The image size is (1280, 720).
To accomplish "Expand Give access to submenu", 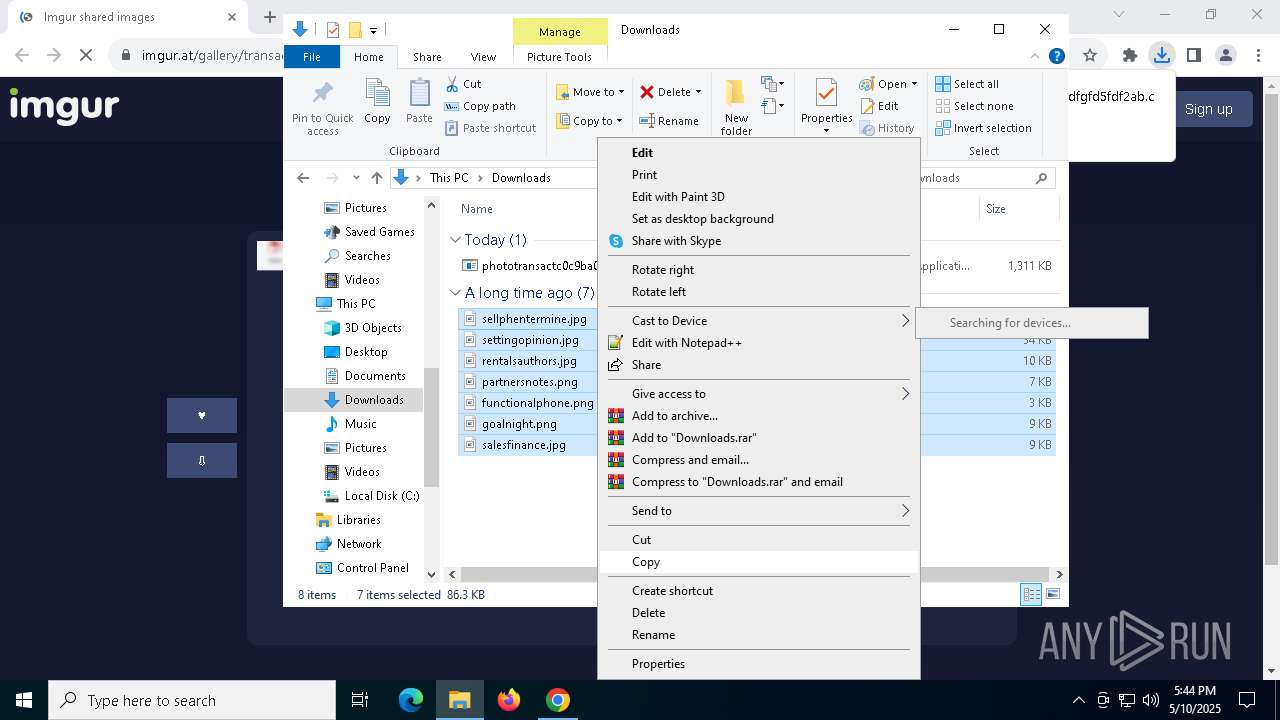I will (x=758, y=394).
